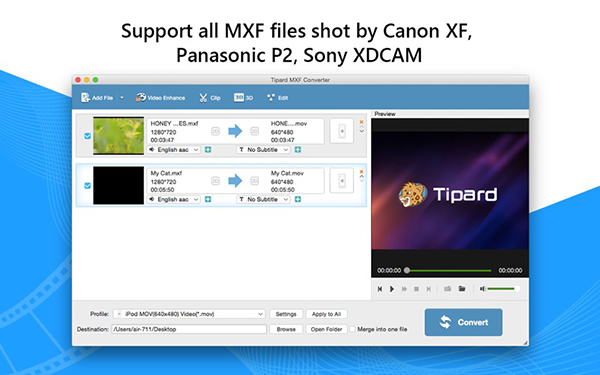
Task: Click the Browse button
Action: coord(286,329)
